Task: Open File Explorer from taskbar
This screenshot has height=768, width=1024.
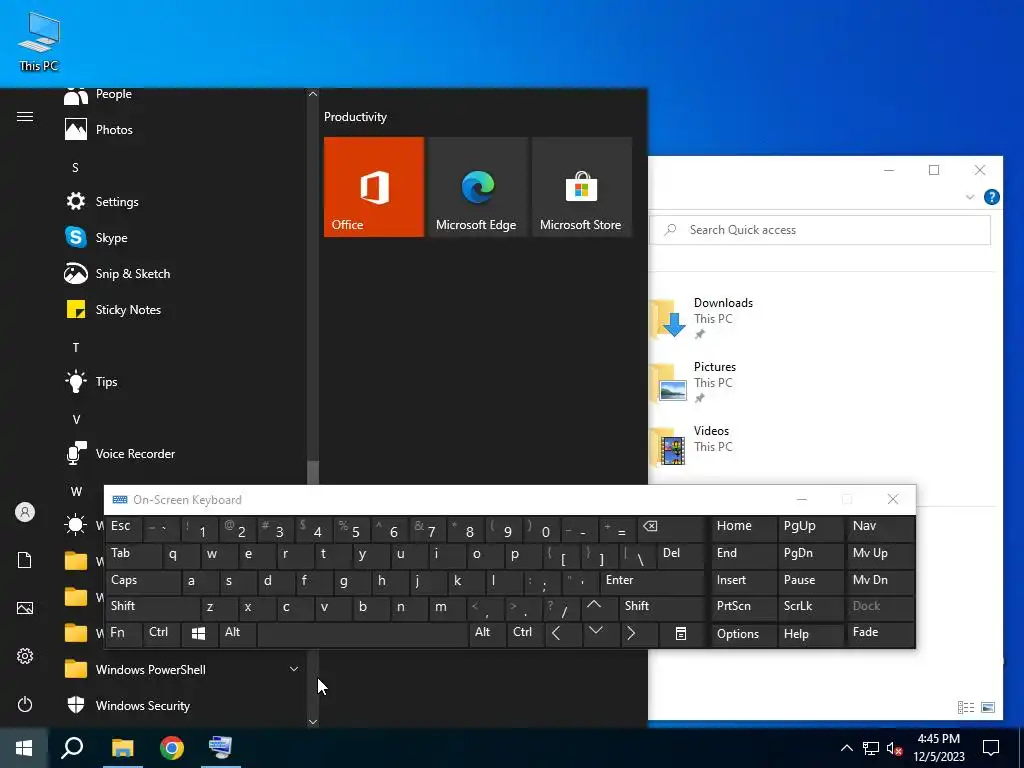Action: (122, 747)
